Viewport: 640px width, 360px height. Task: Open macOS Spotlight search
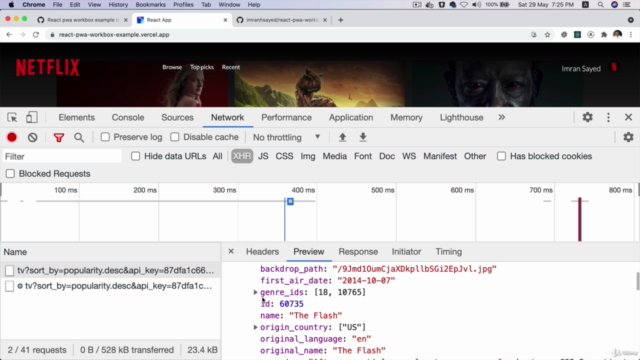[600, 5]
